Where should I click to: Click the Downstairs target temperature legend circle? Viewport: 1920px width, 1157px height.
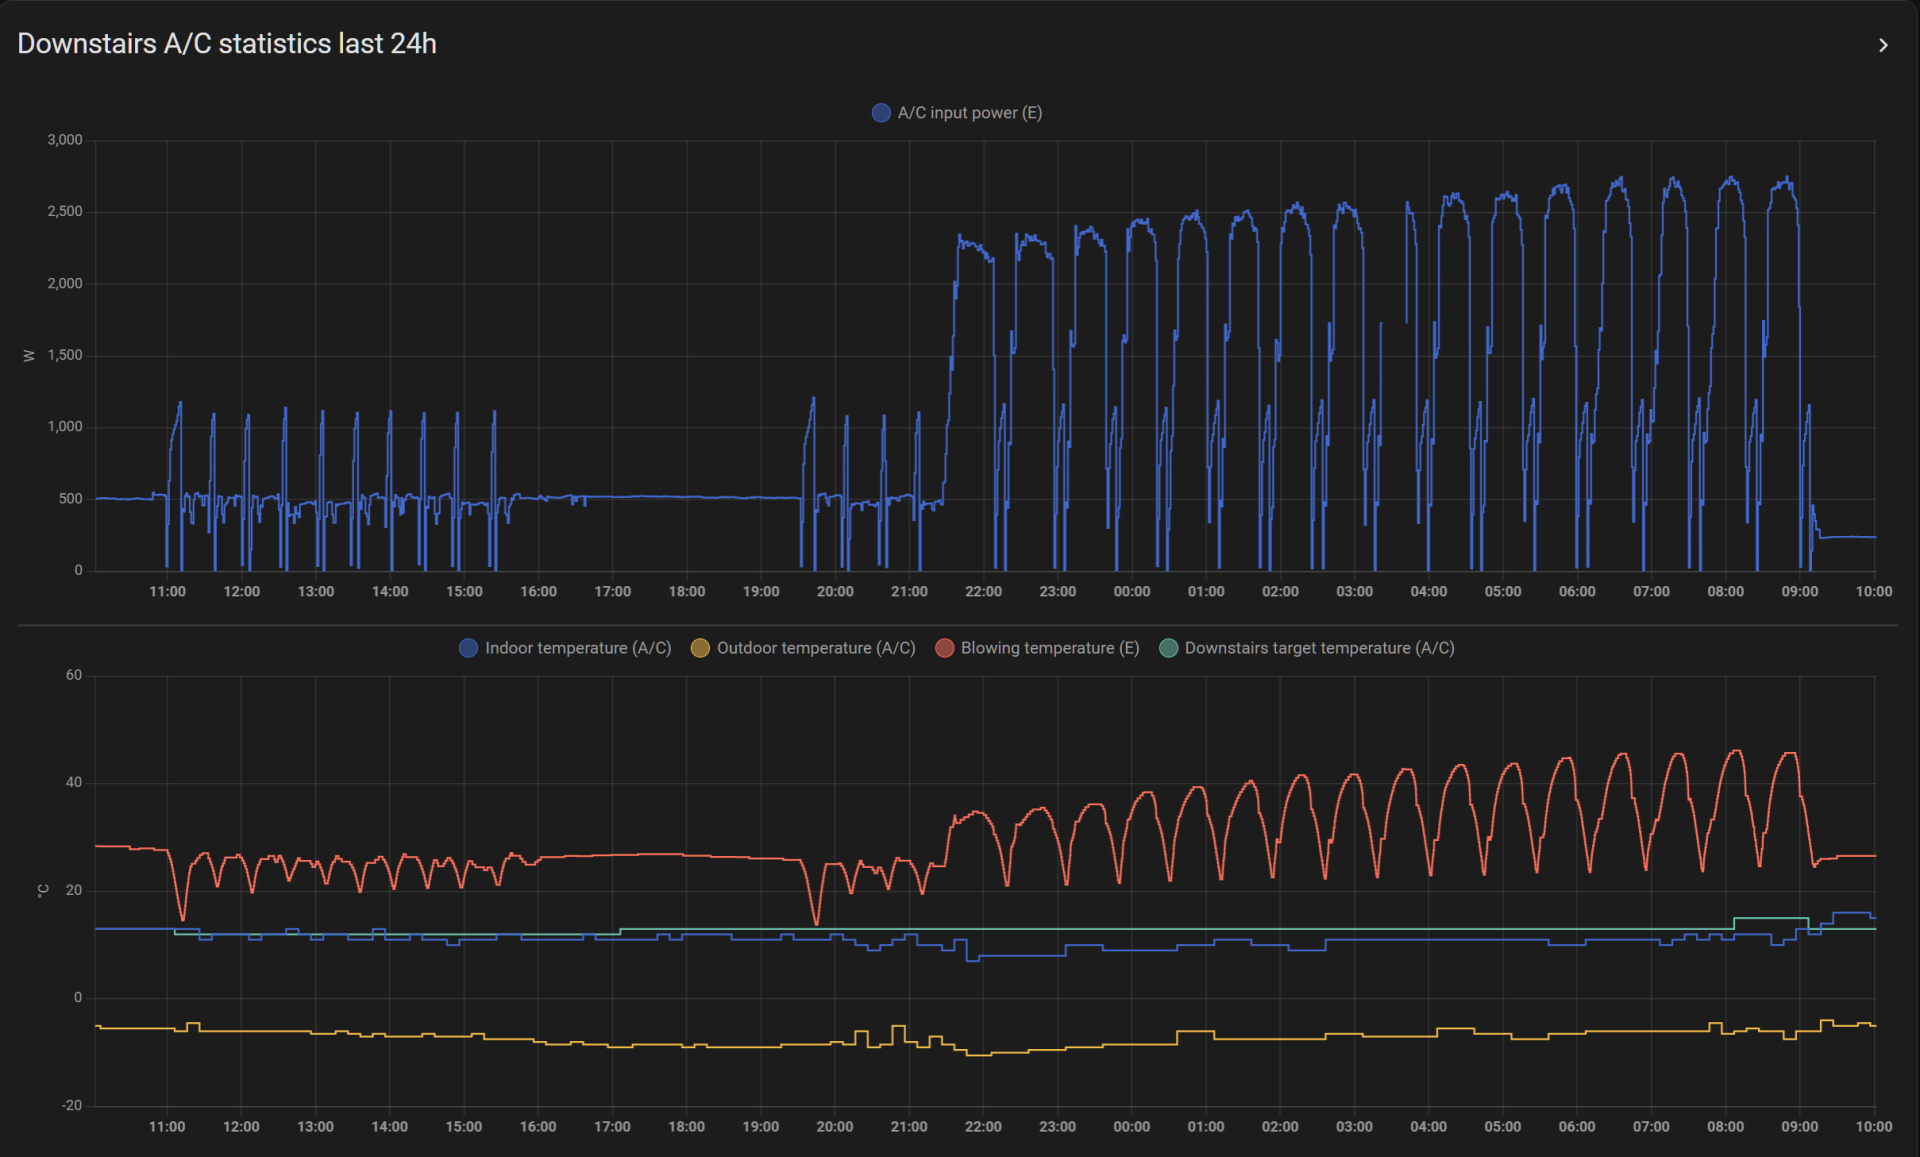coord(1168,648)
